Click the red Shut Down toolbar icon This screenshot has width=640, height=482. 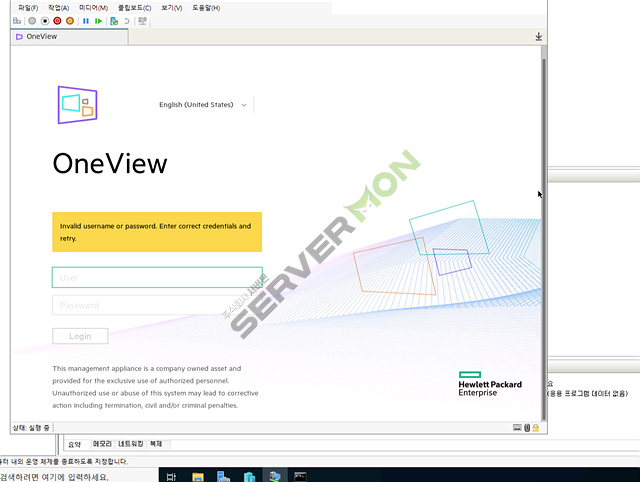click(57, 21)
